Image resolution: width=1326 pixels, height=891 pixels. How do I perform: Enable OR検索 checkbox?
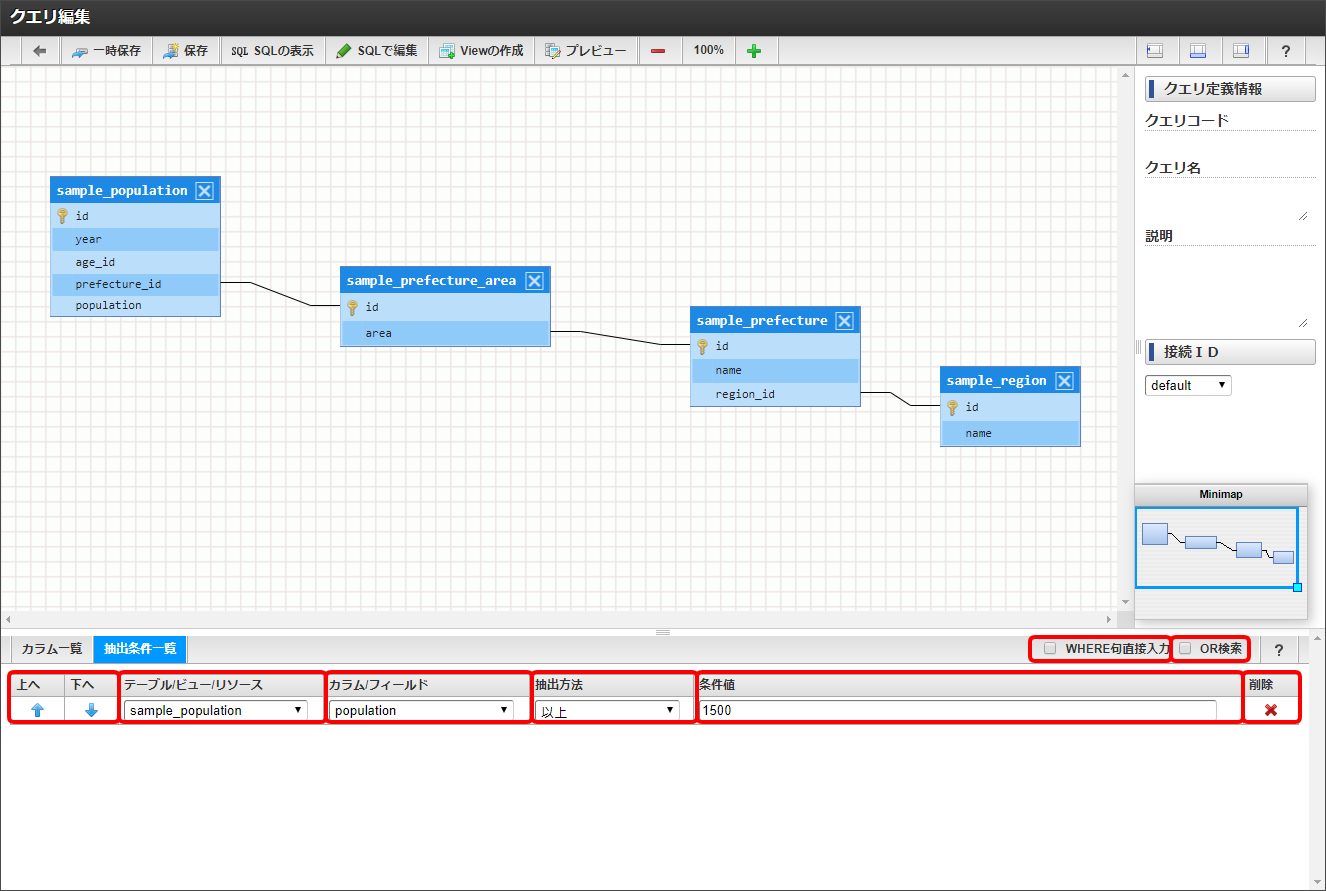[x=1185, y=649]
